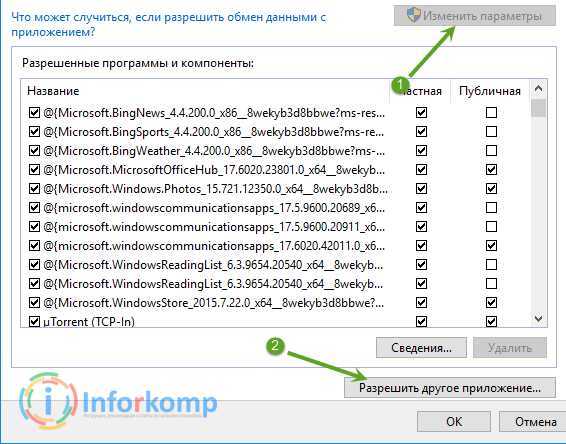Click the Inforkomp logo watermark
Image resolution: width=566 pixels, height=444 pixels.
118,401
